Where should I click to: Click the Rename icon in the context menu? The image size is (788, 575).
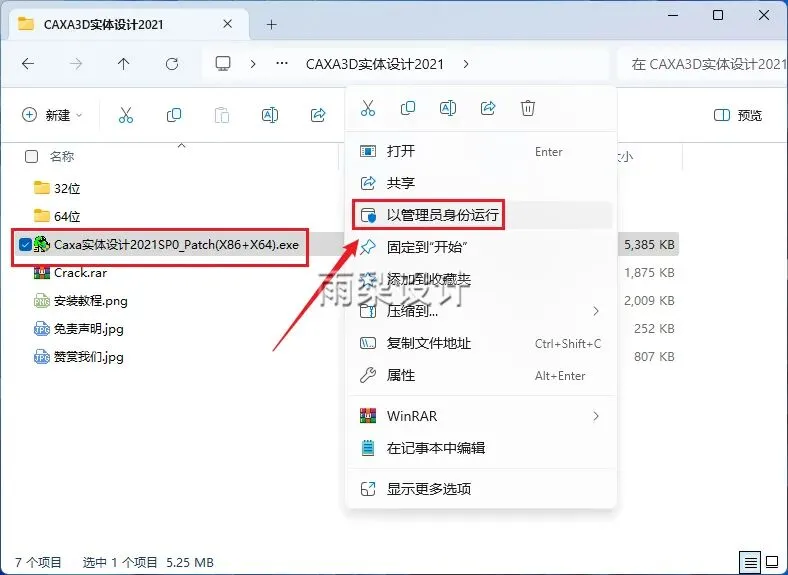[x=448, y=108]
